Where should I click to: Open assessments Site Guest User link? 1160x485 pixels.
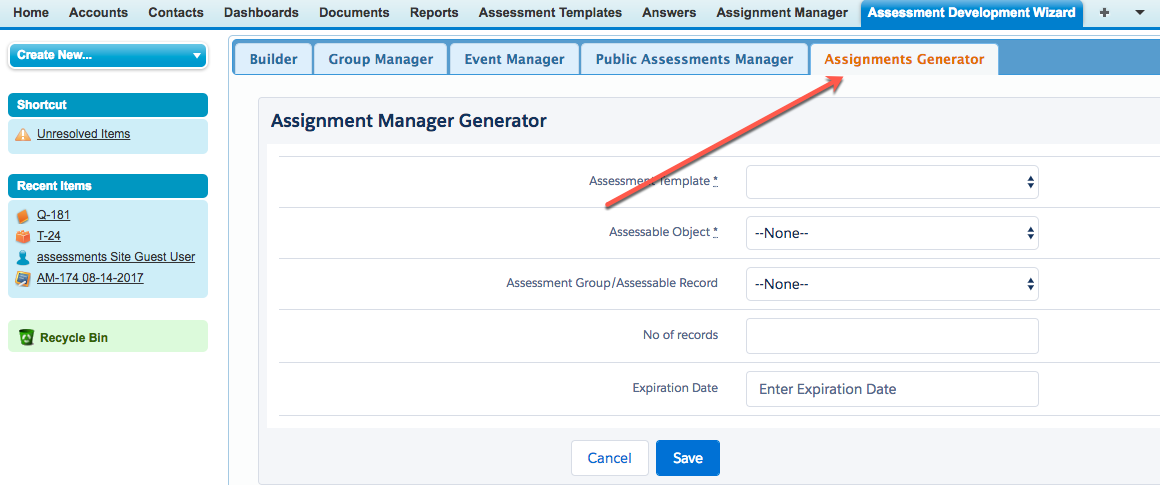pyautogui.click(x=116, y=257)
